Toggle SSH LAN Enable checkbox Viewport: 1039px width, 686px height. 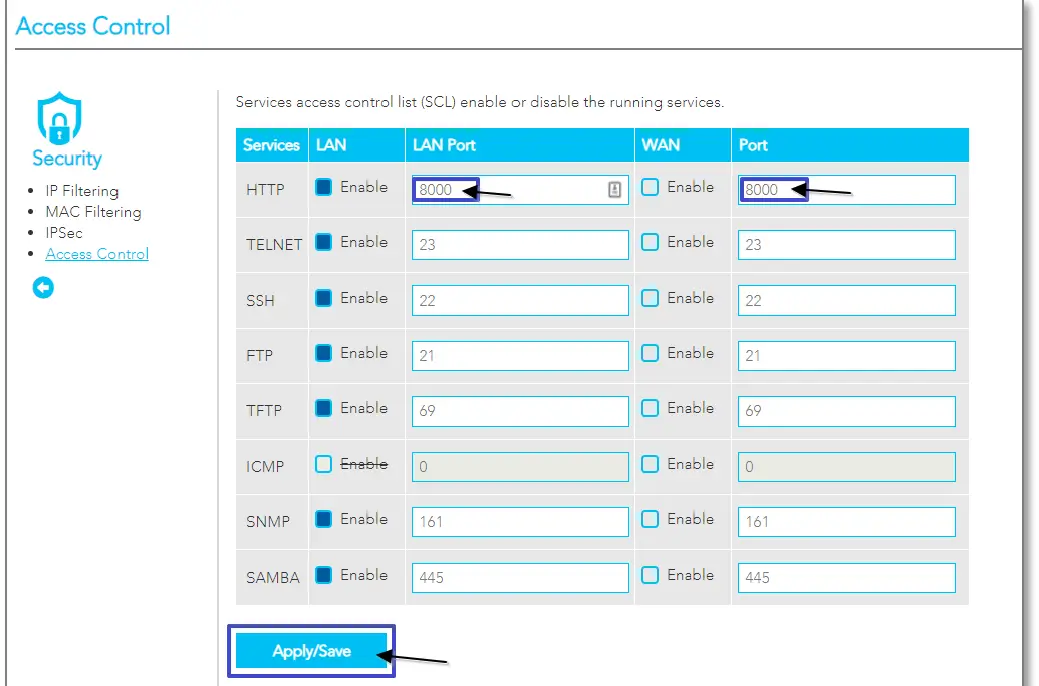coord(323,298)
